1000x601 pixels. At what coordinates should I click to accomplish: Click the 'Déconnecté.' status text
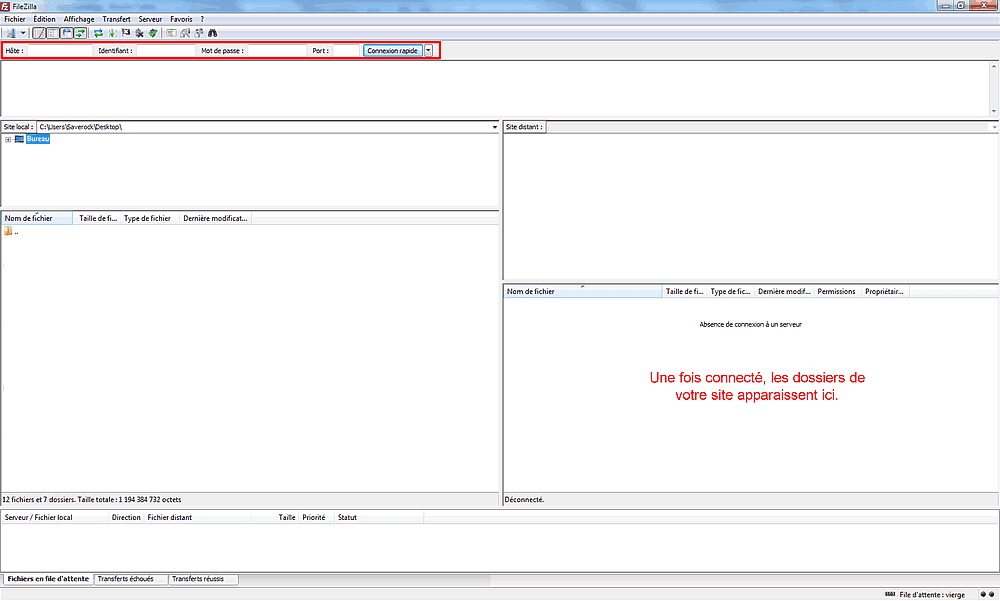(x=524, y=500)
